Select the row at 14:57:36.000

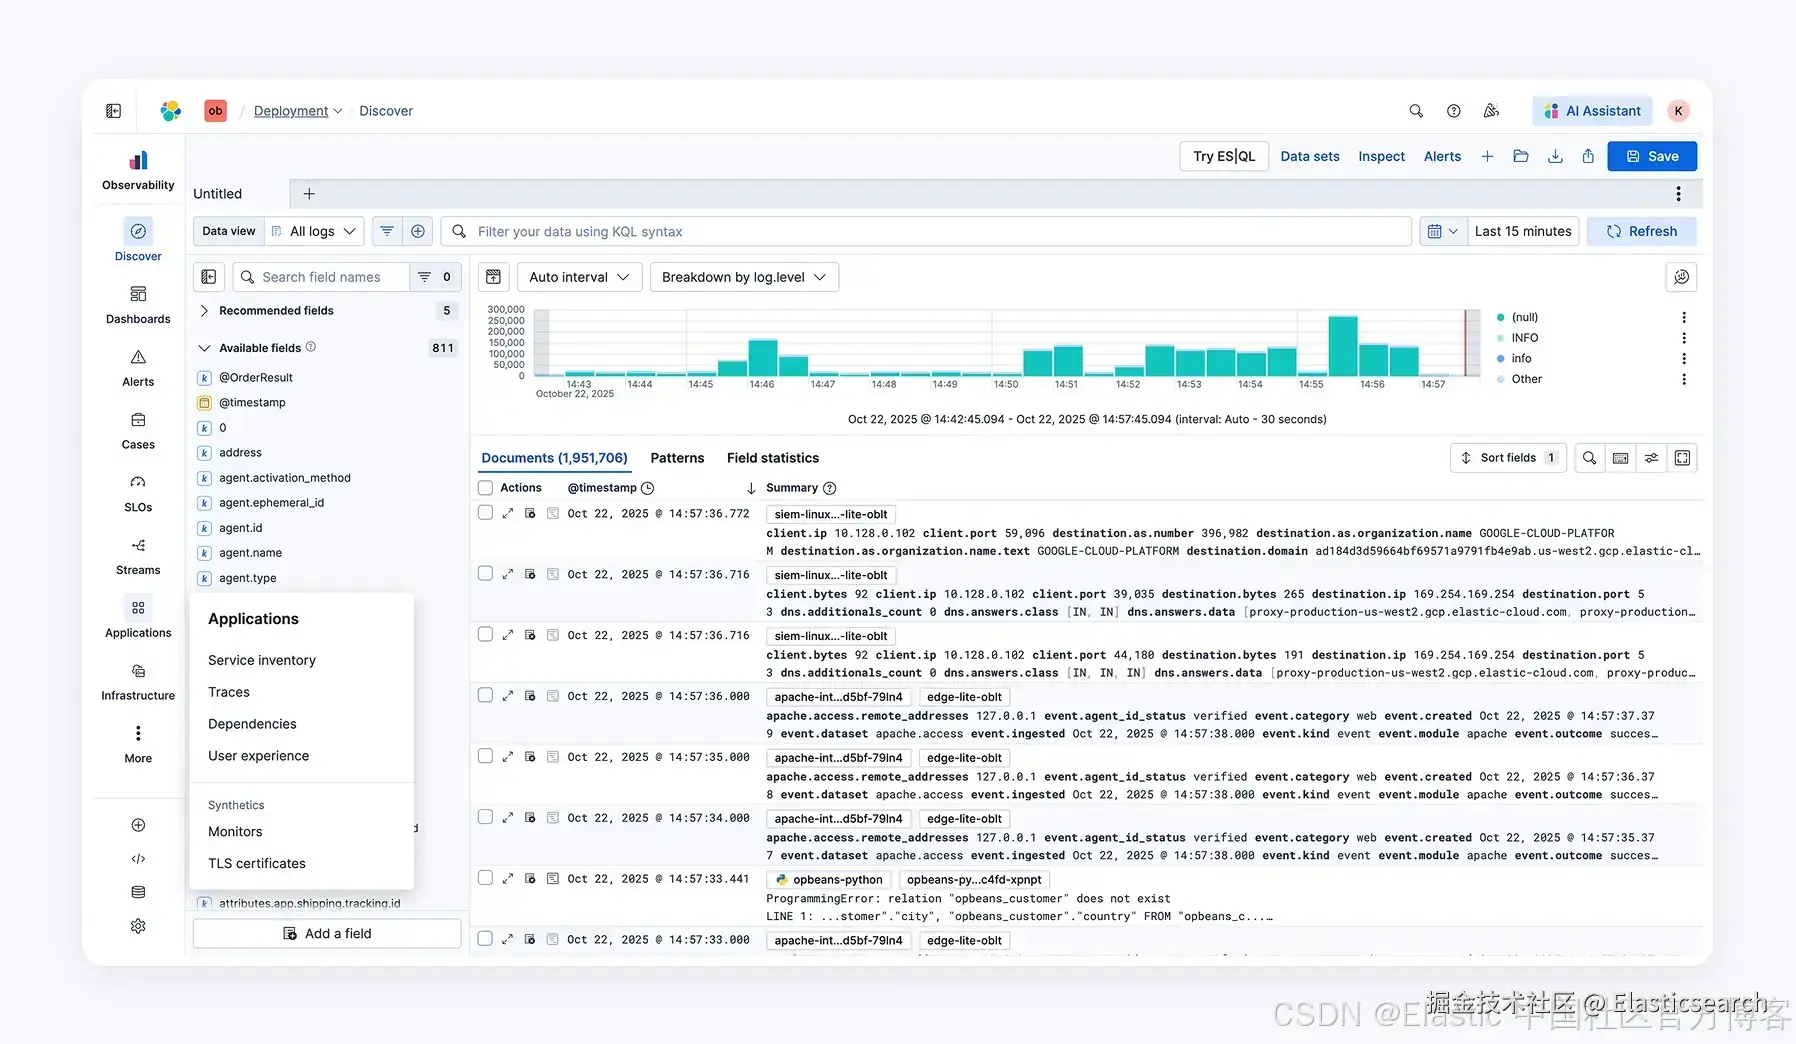[486, 695]
